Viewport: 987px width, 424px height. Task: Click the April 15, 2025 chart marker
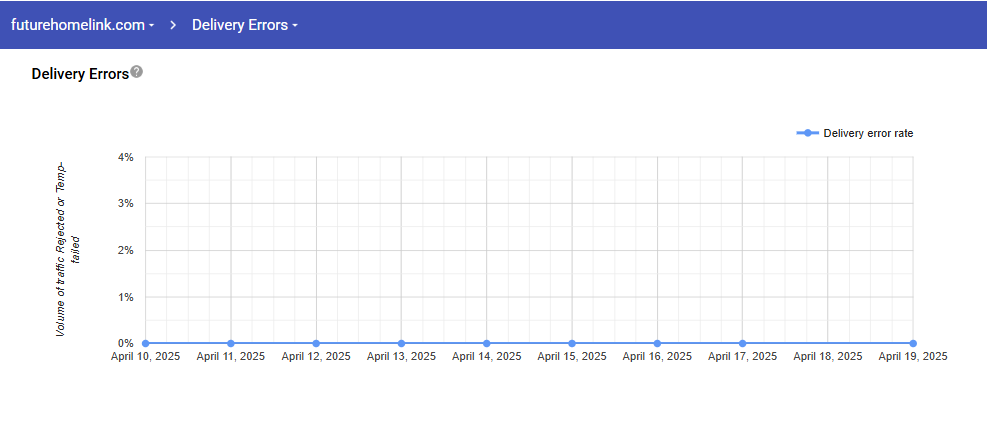[572, 343]
